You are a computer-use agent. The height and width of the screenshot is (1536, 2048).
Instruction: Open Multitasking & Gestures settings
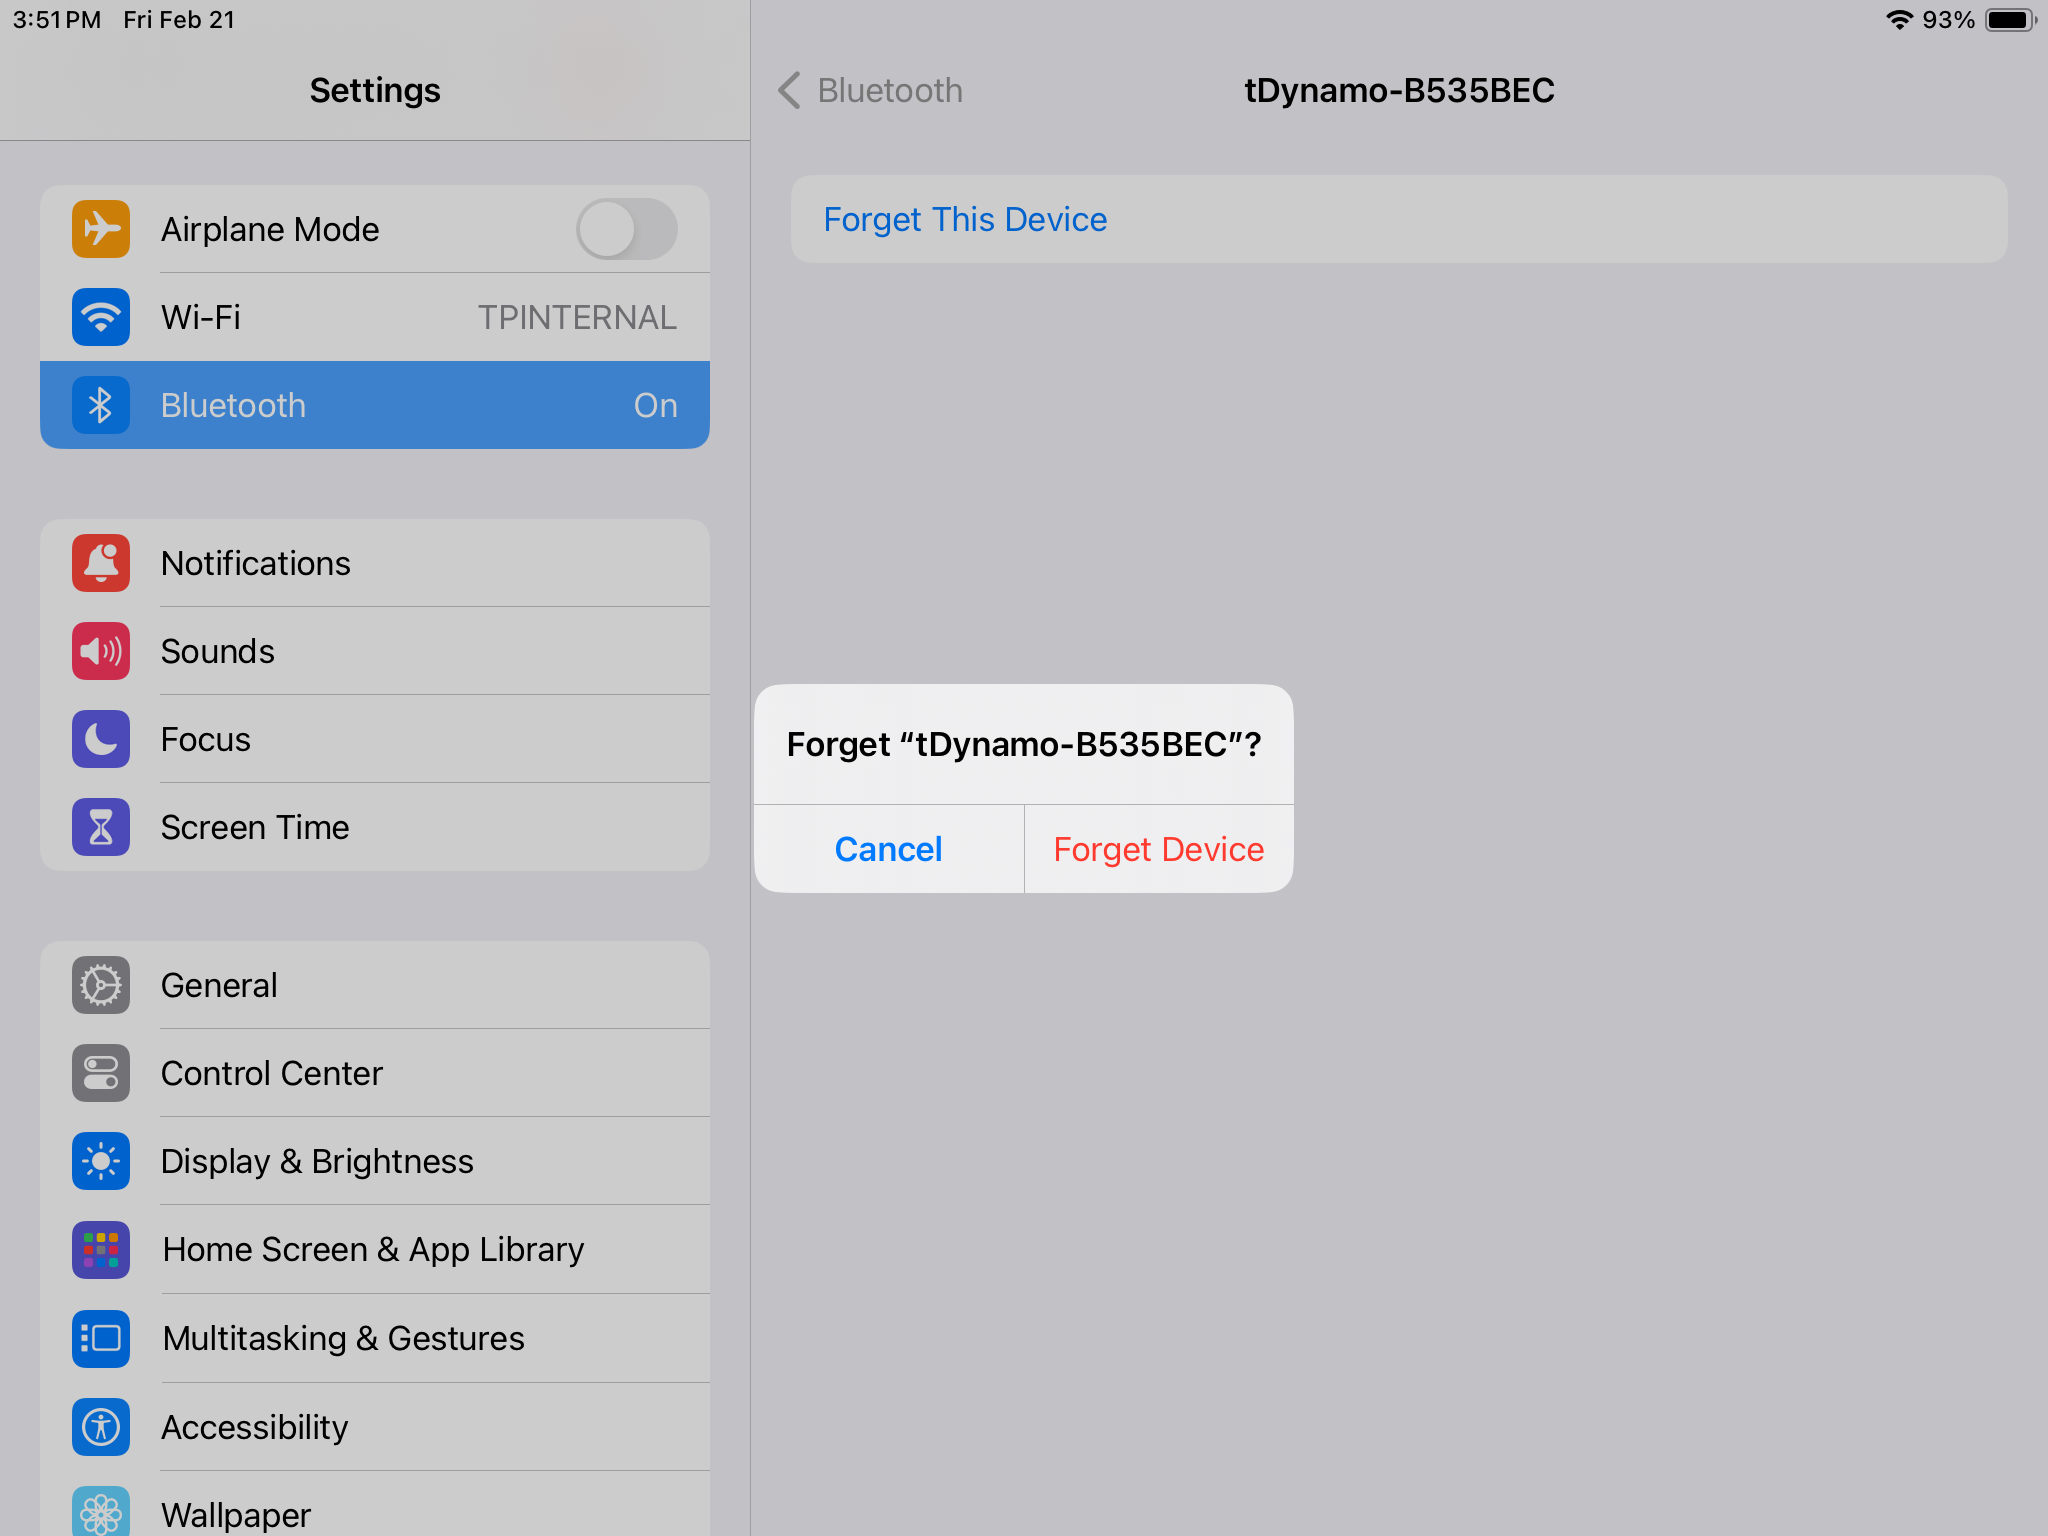(x=343, y=1338)
